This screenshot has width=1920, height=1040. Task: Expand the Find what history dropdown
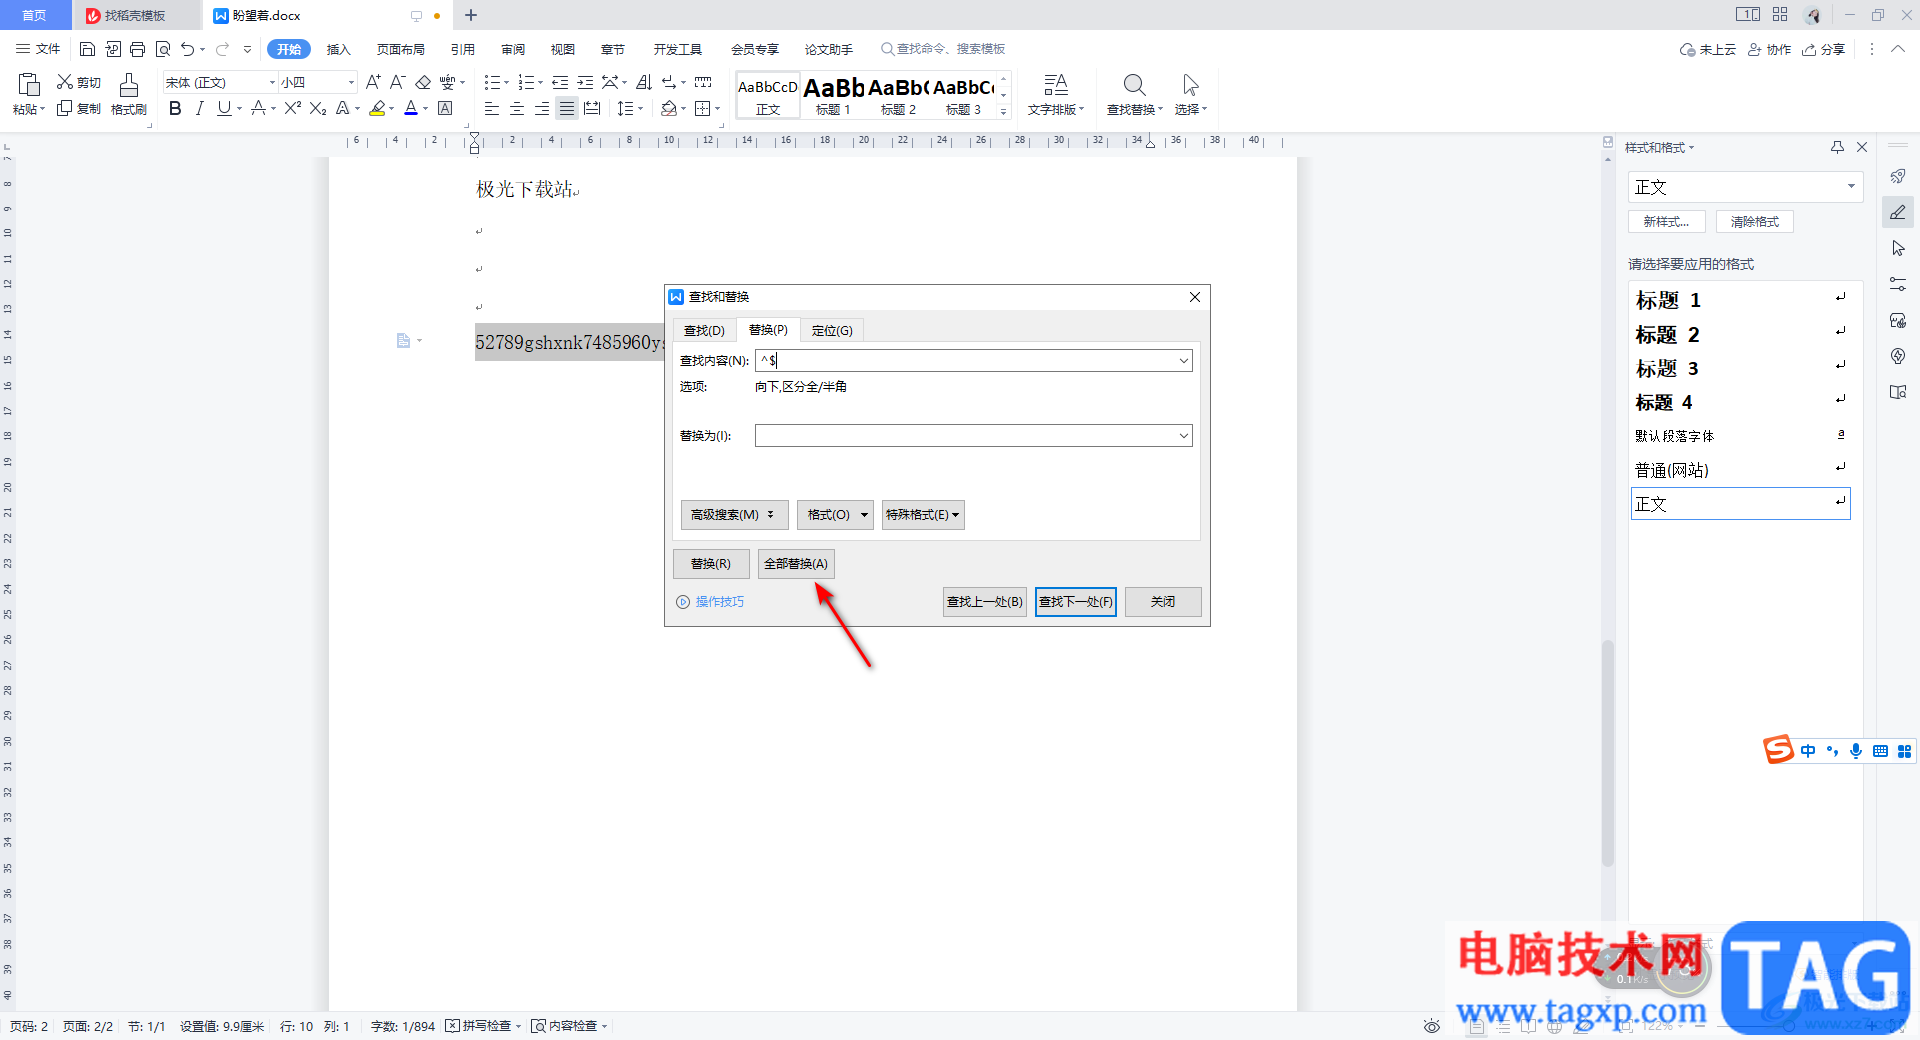coord(1184,360)
